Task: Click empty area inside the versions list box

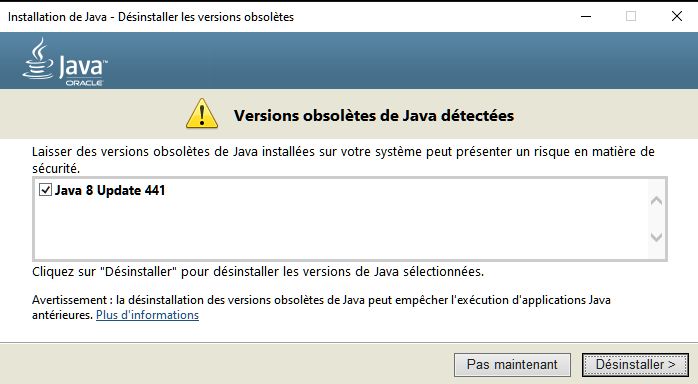Action: point(338,229)
